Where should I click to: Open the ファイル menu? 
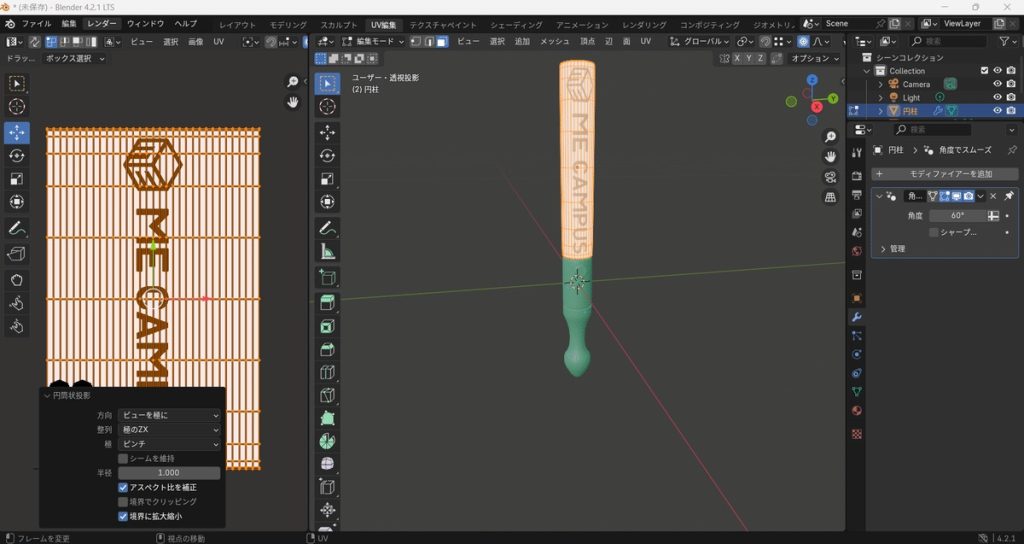(37, 24)
